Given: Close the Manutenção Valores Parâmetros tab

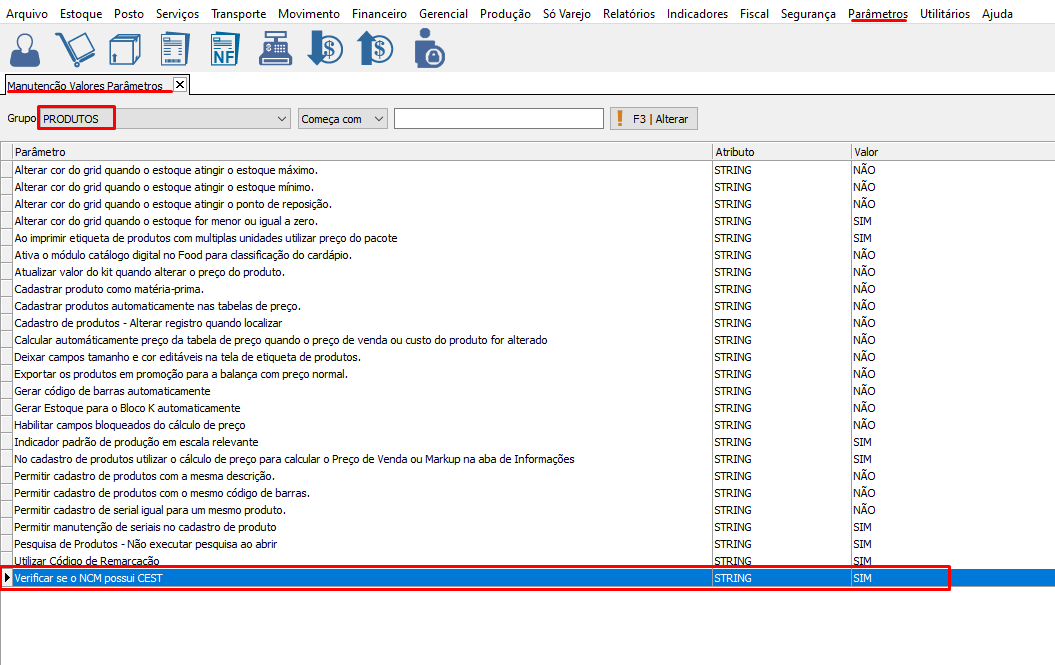Looking at the screenshot, I should pos(180,85).
